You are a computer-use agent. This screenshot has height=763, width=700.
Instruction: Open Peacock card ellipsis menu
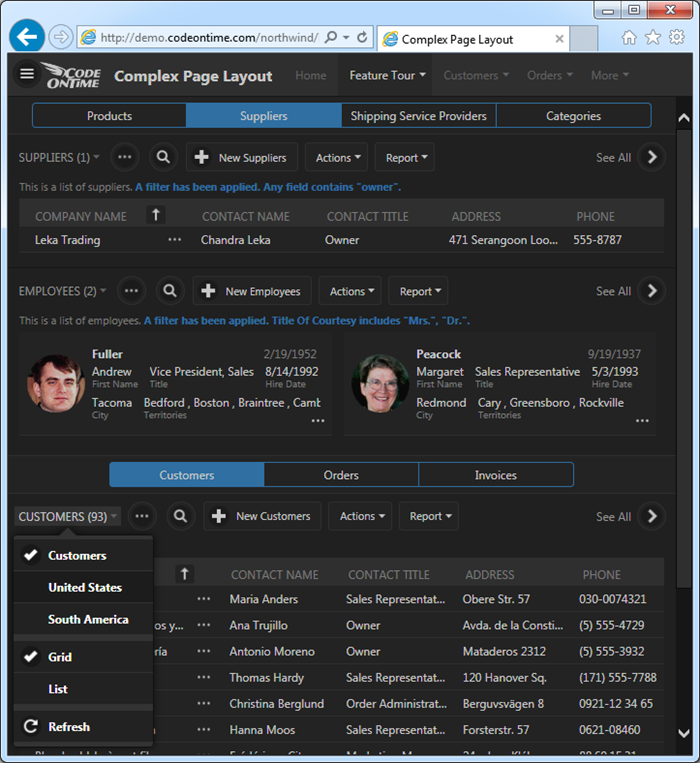(642, 420)
